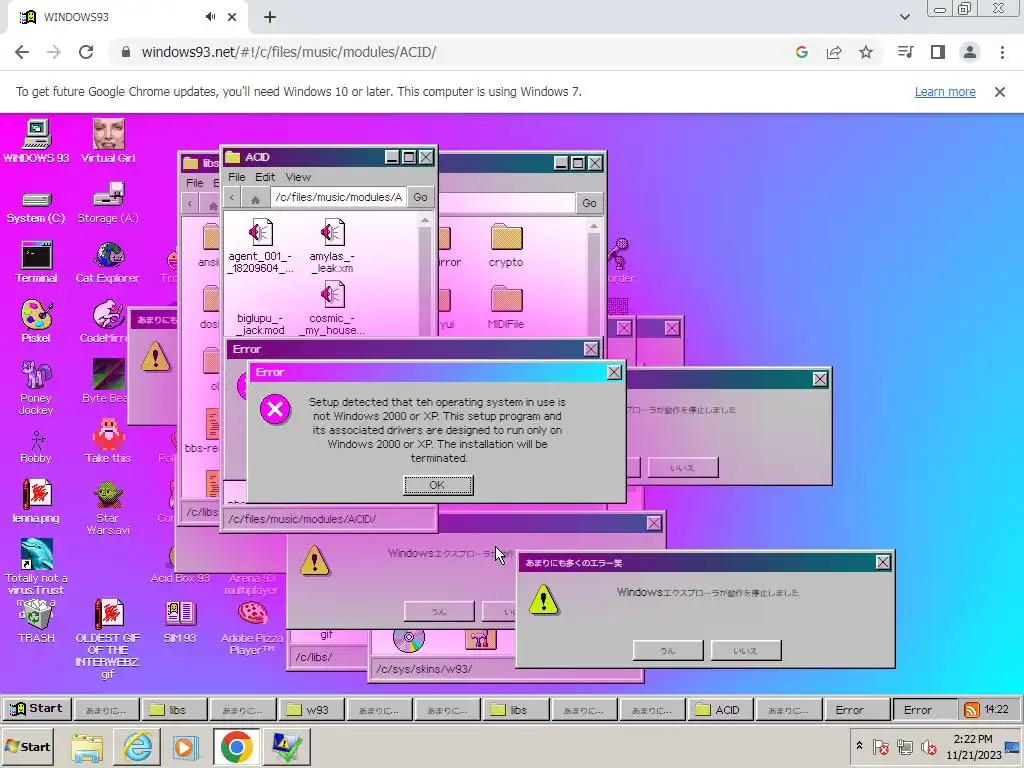The width and height of the screenshot is (1024, 768).
Task: Open the SIM 93 icon
Action: 180,622
